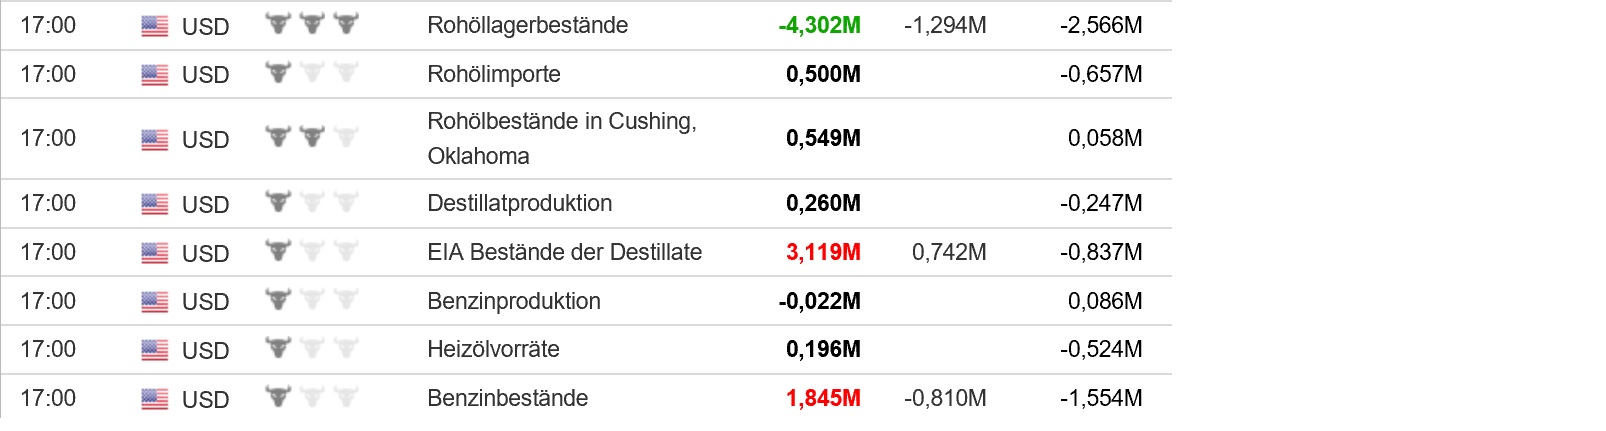Click the red 1,845M actual value

(x=823, y=398)
